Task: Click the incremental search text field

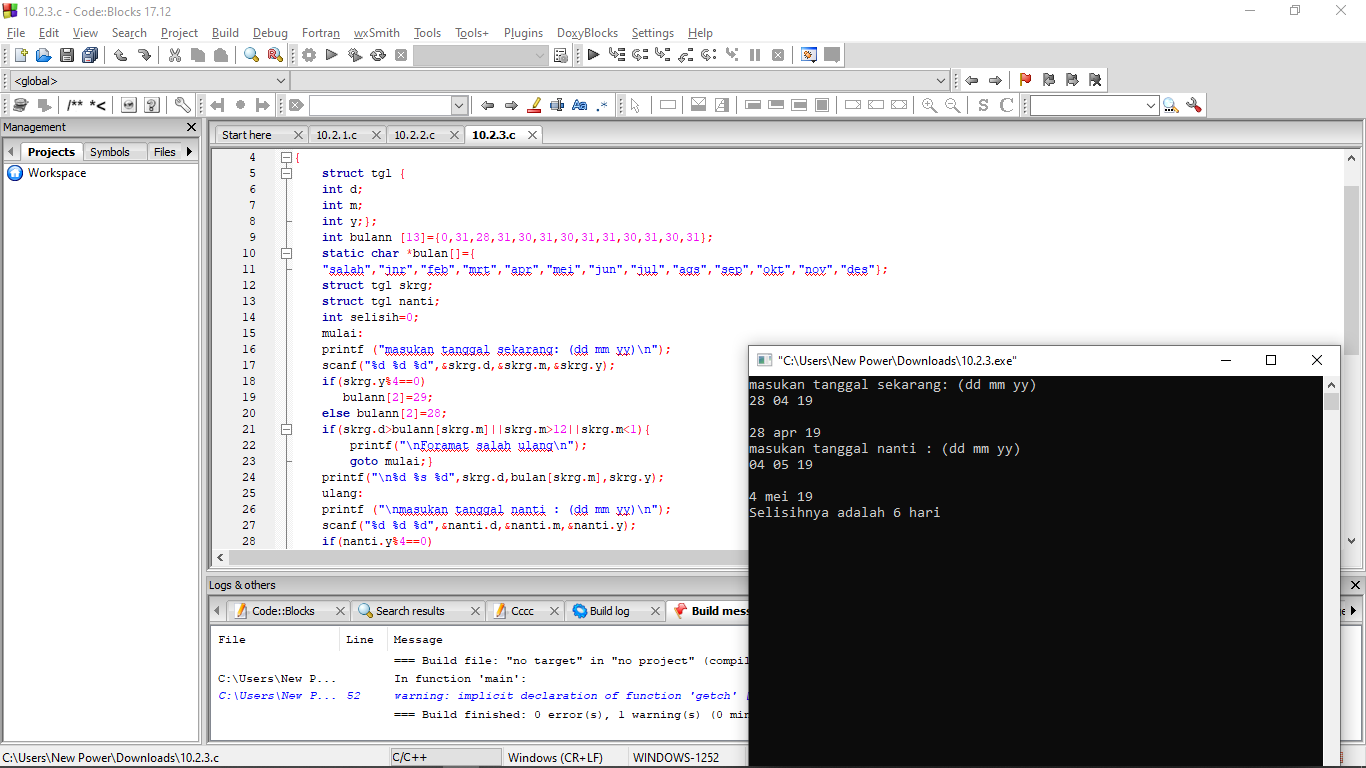Action: point(389,105)
